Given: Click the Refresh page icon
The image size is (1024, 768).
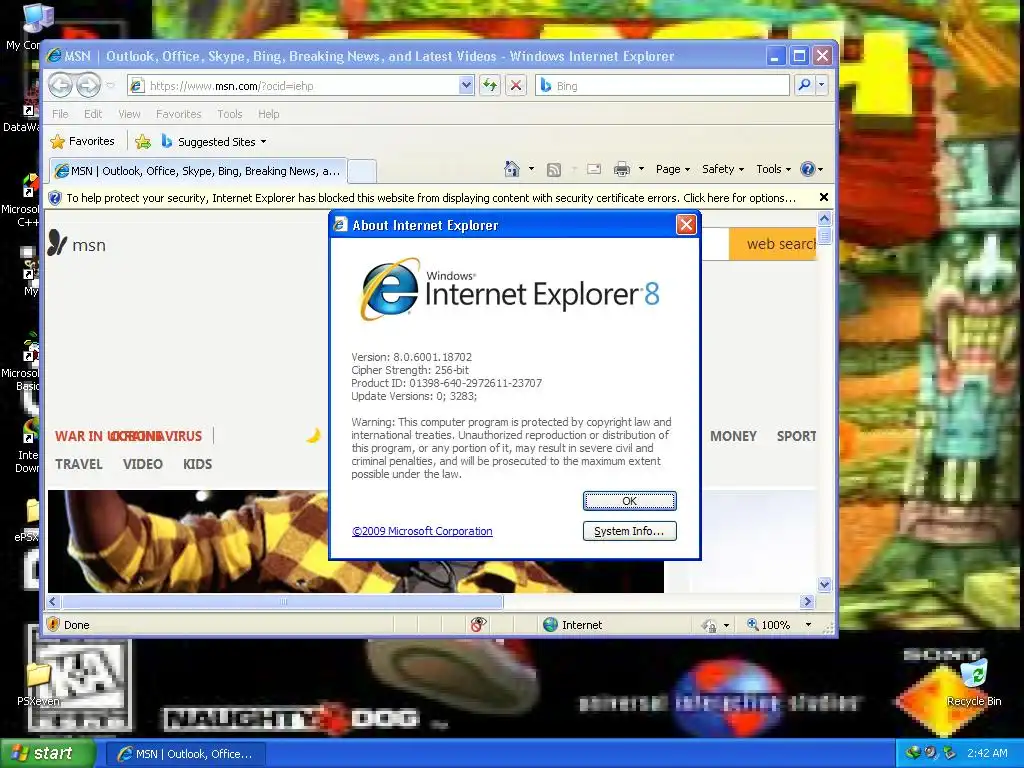Looking at the screenshot, I should point(490,85).
